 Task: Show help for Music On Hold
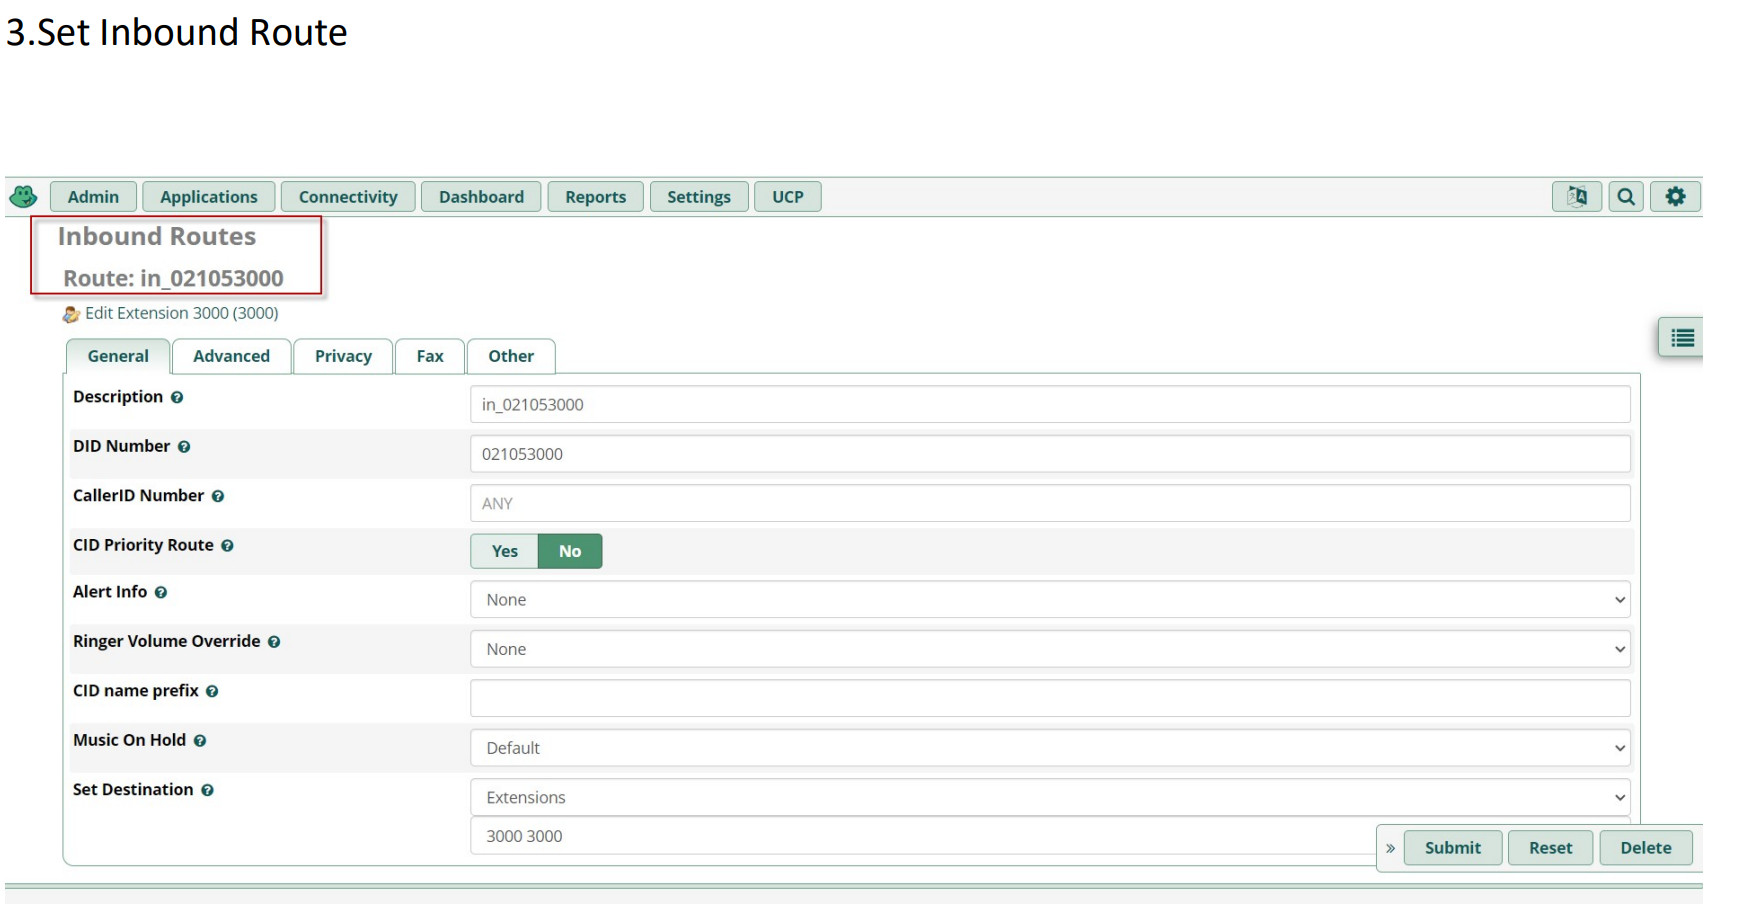(200, 741)
